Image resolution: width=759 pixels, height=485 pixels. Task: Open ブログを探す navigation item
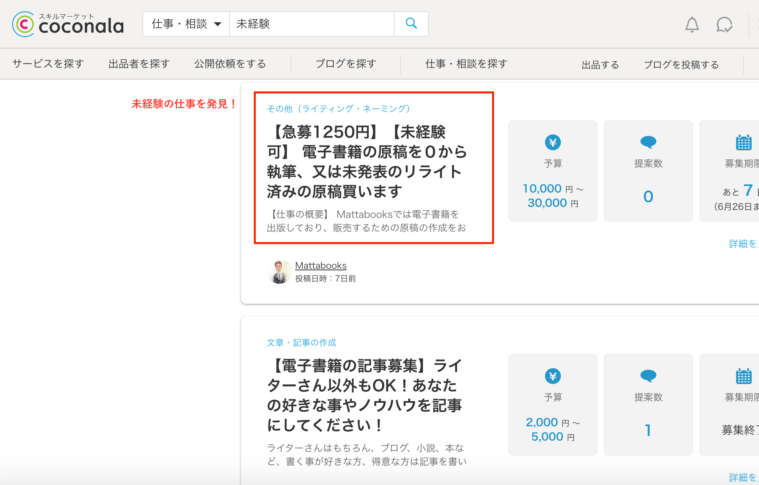(x=345, y=64)
